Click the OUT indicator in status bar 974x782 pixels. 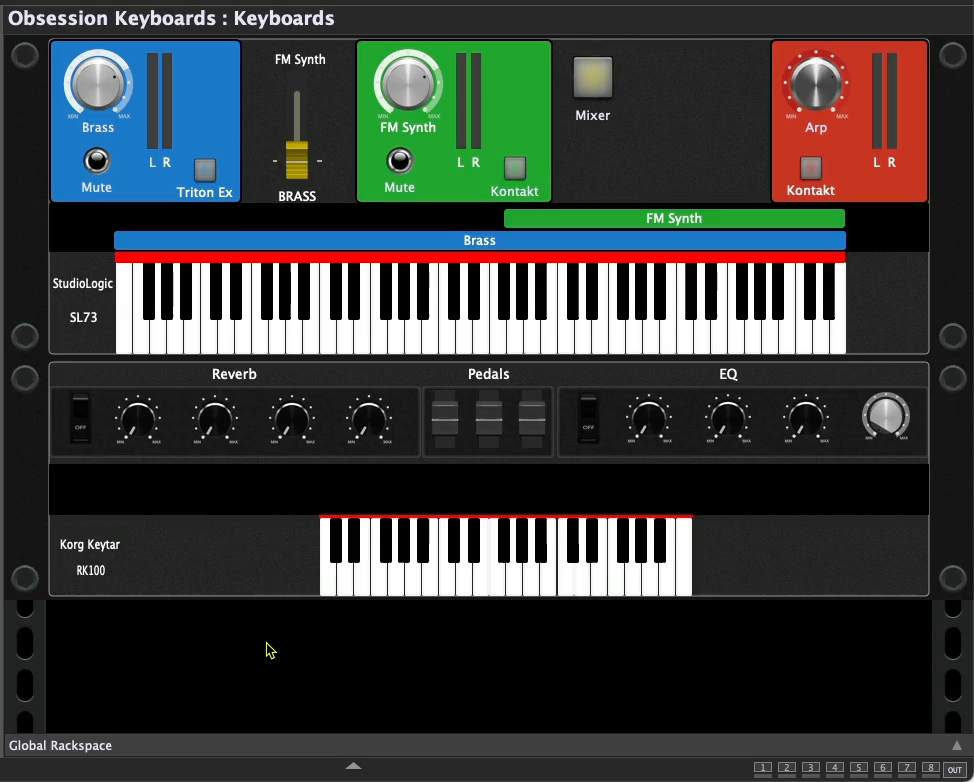pos(955,769)
